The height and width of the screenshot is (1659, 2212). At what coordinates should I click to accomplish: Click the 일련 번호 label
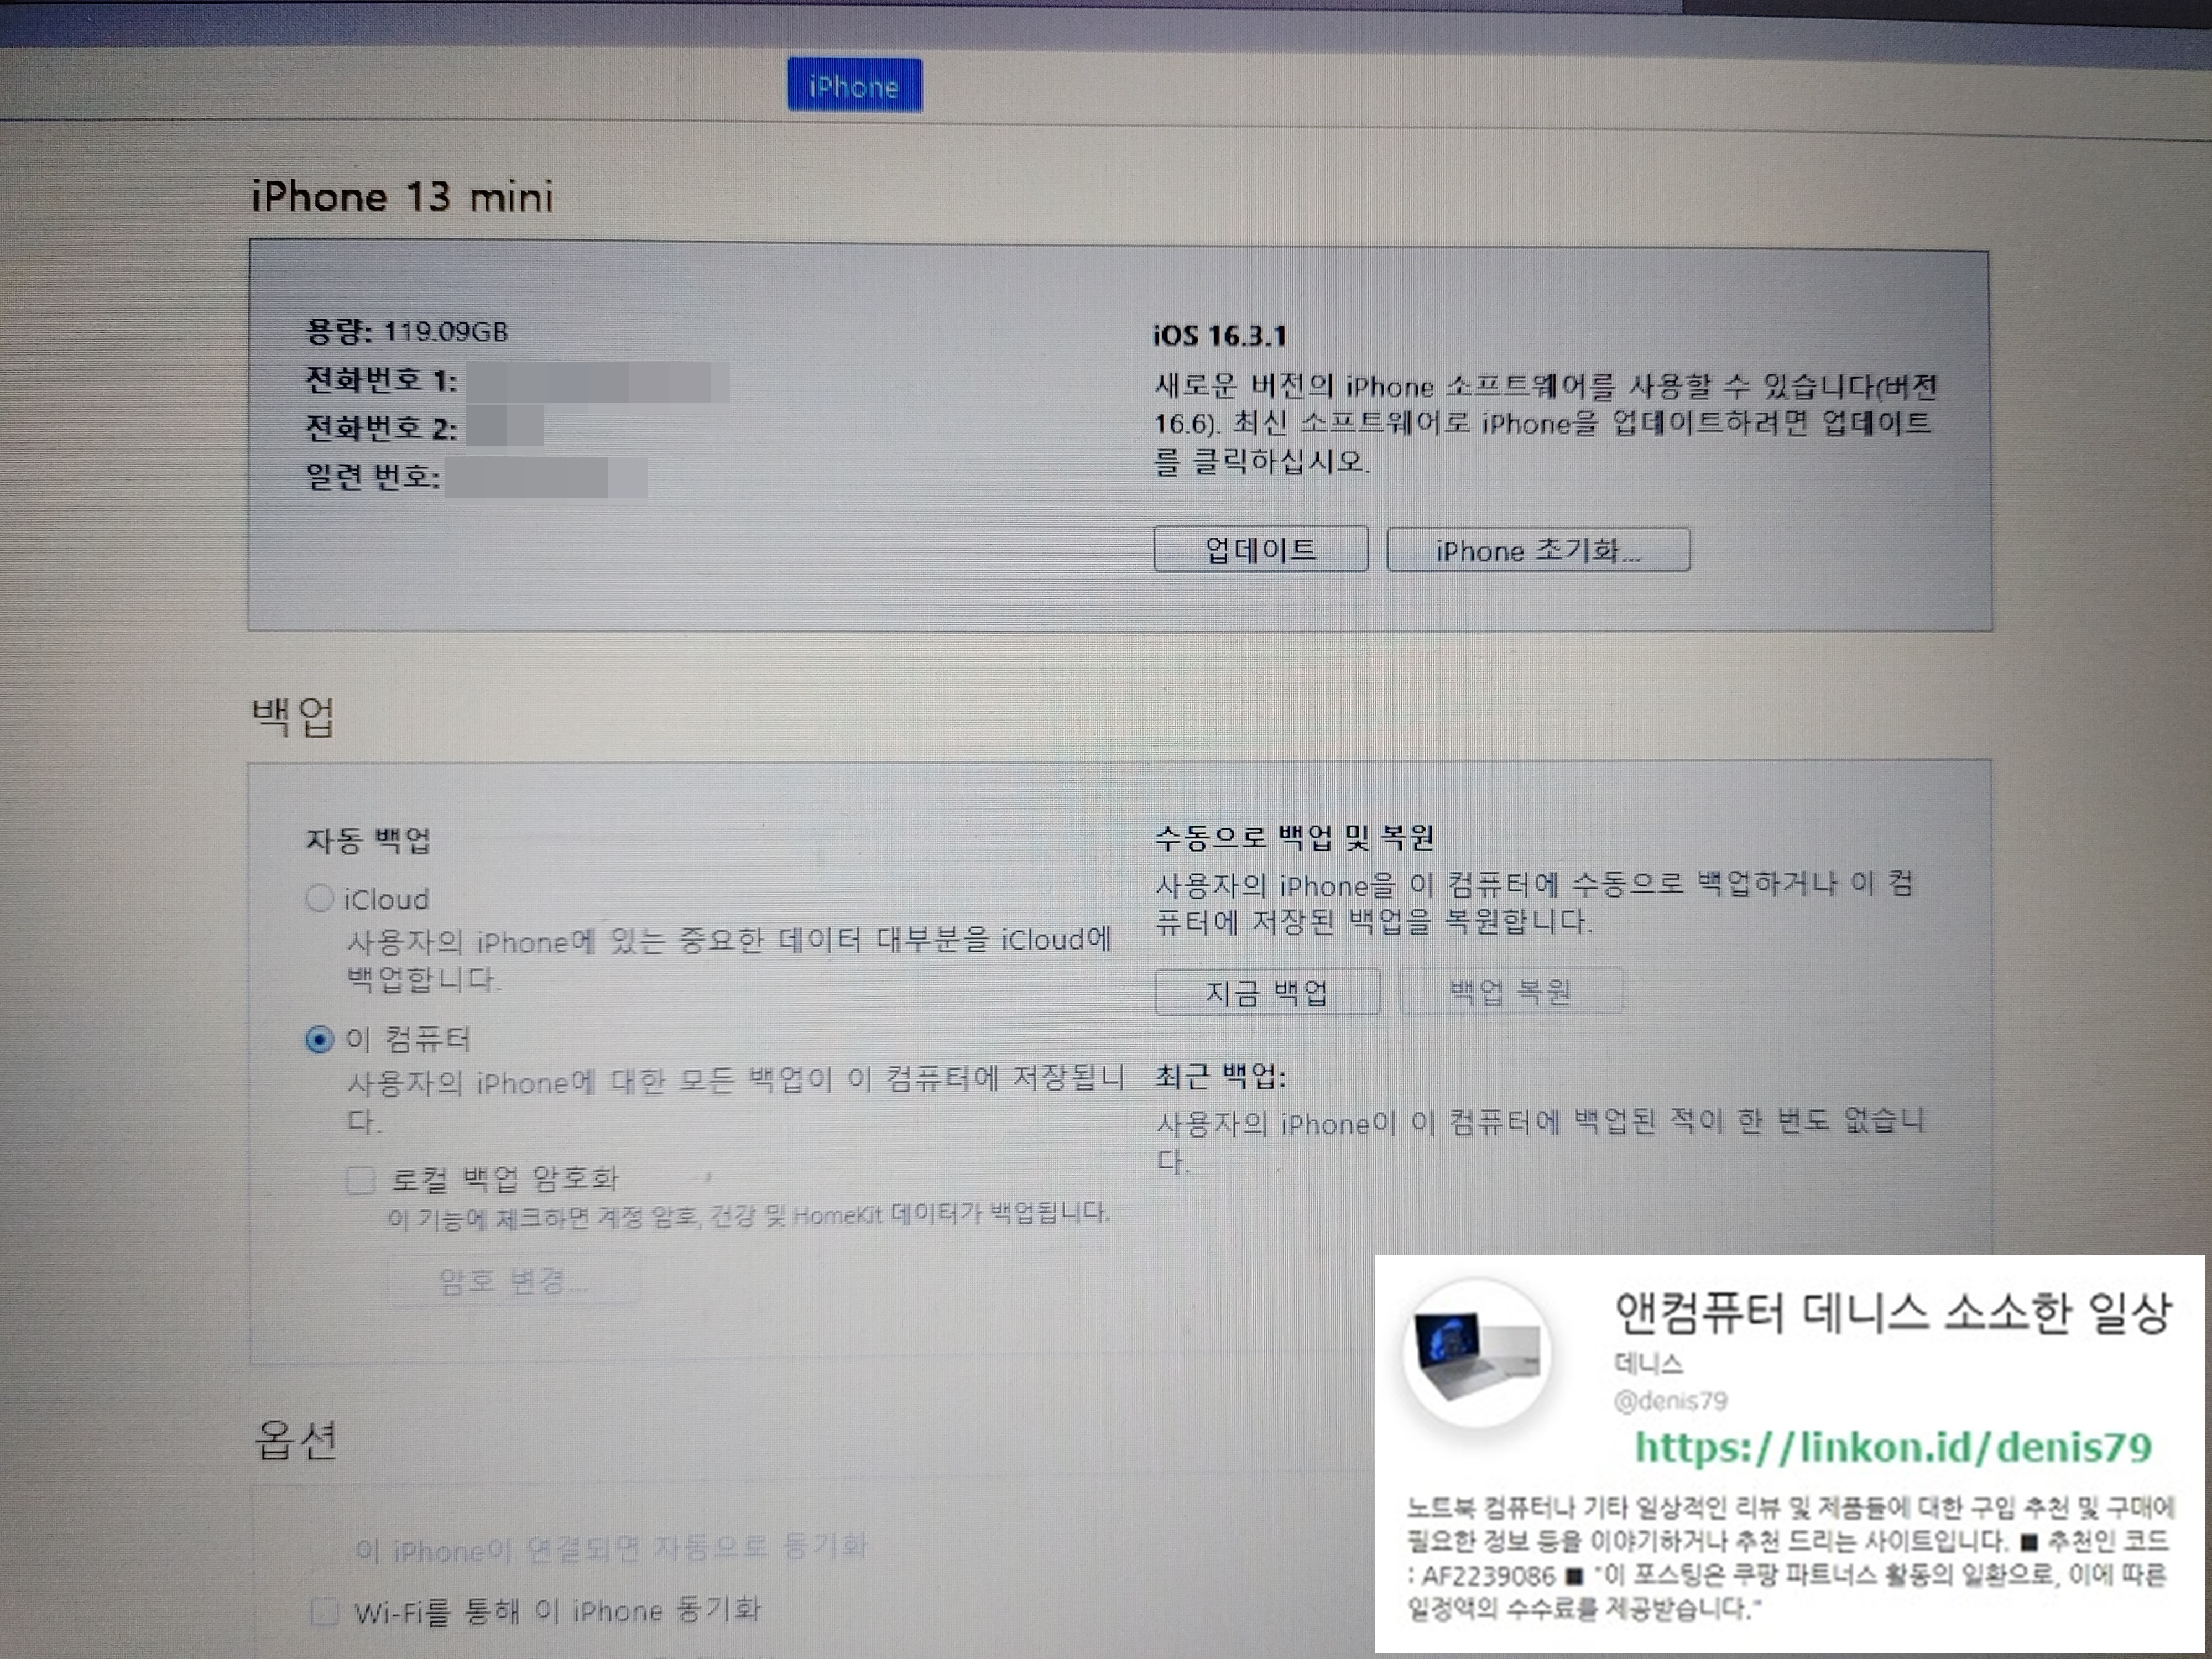(x=373, y=476)
